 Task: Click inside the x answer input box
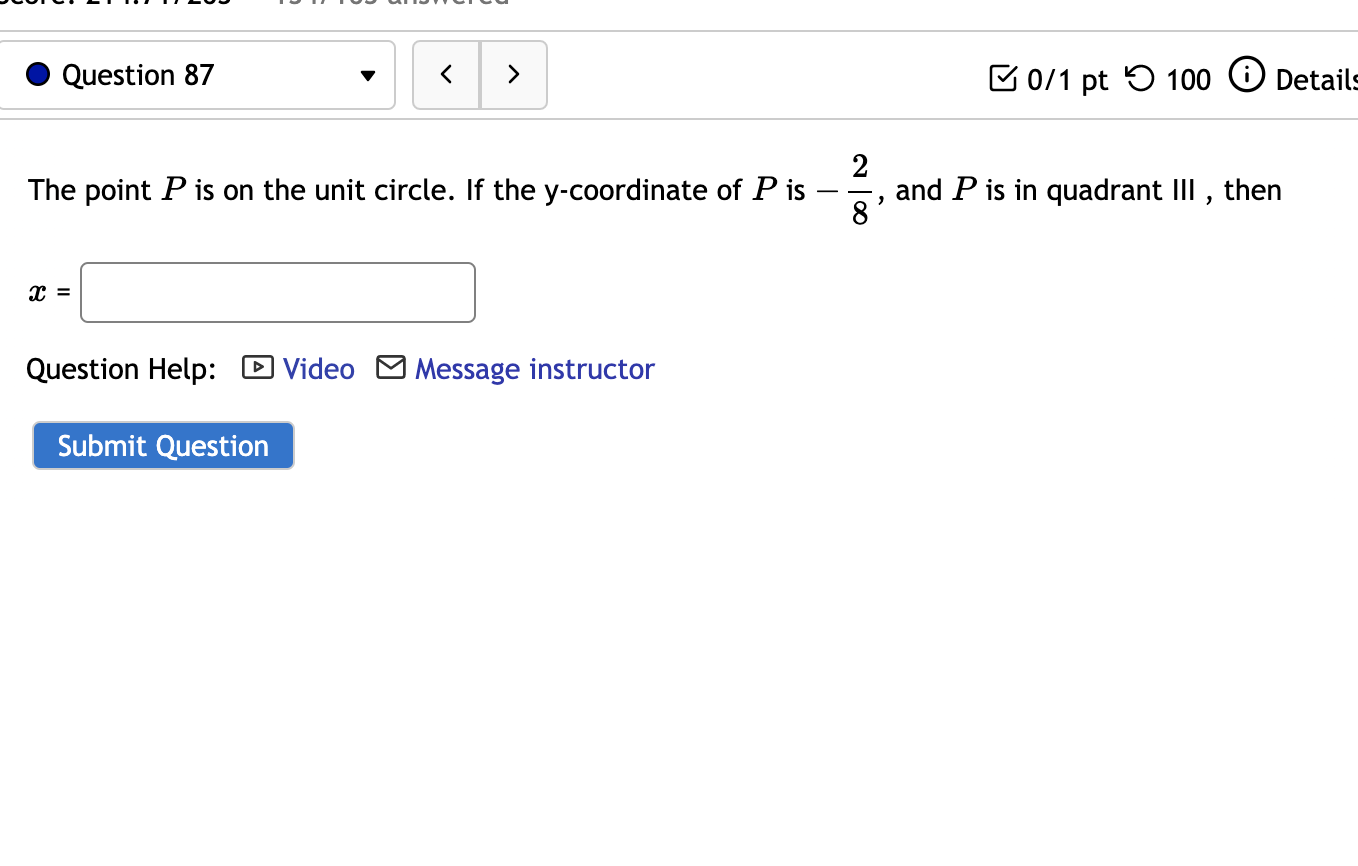[277, 292]
